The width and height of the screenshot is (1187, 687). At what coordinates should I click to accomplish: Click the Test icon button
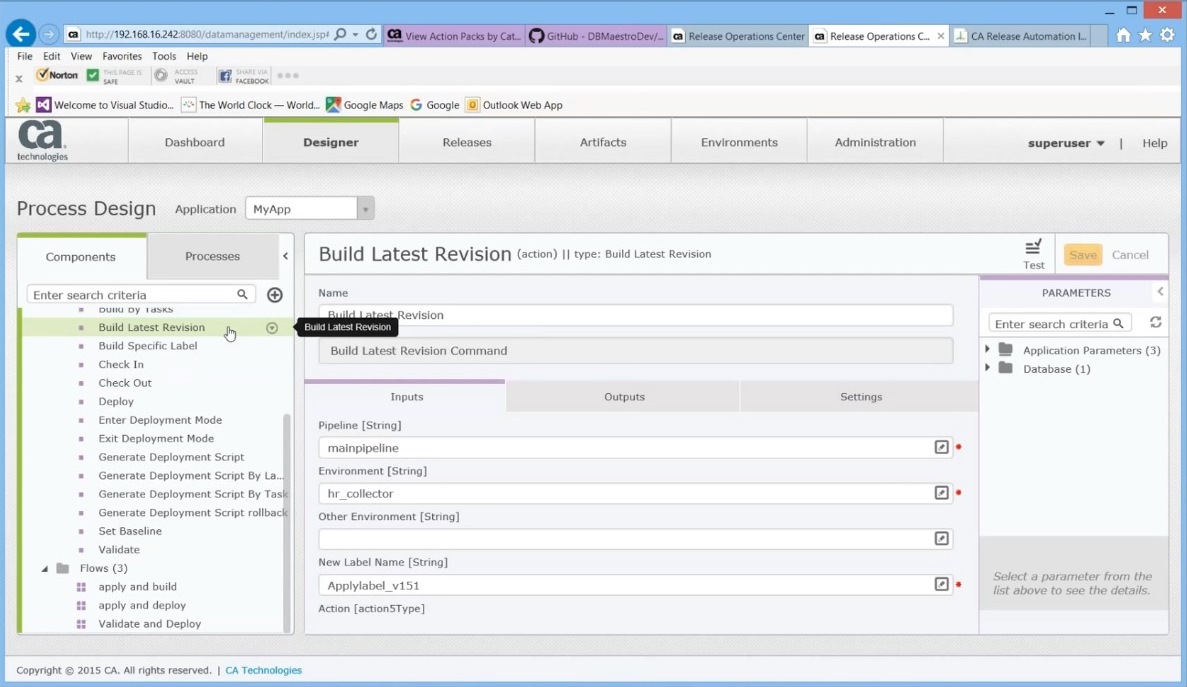1033,253
